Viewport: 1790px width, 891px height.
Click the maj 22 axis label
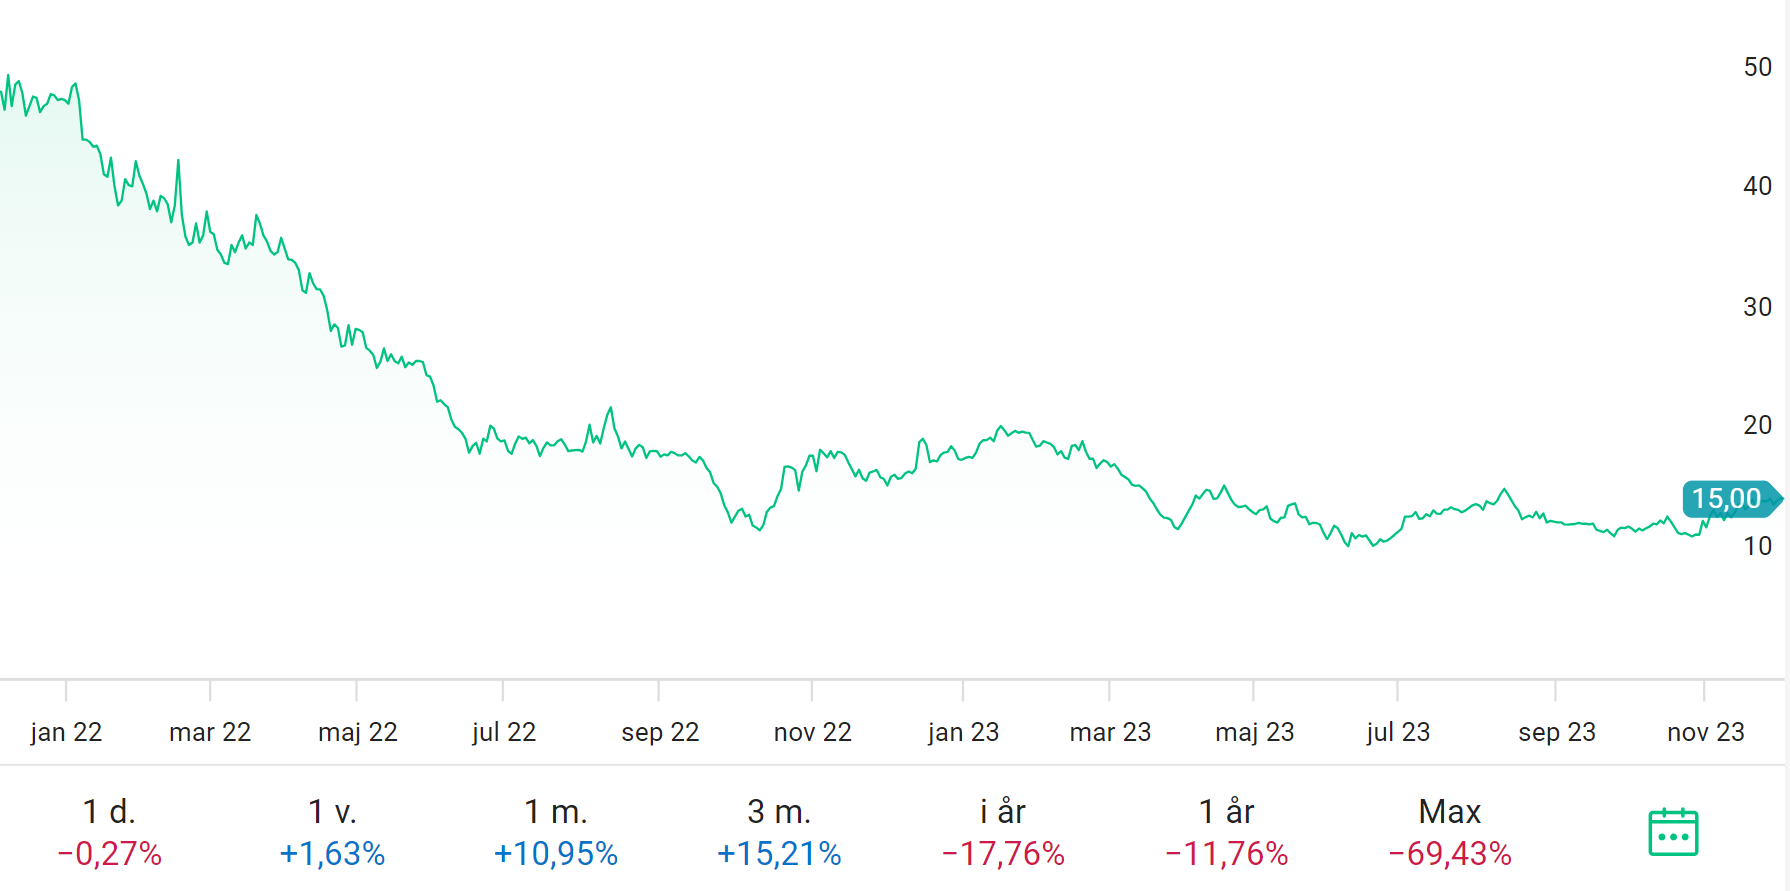[357, 732]
